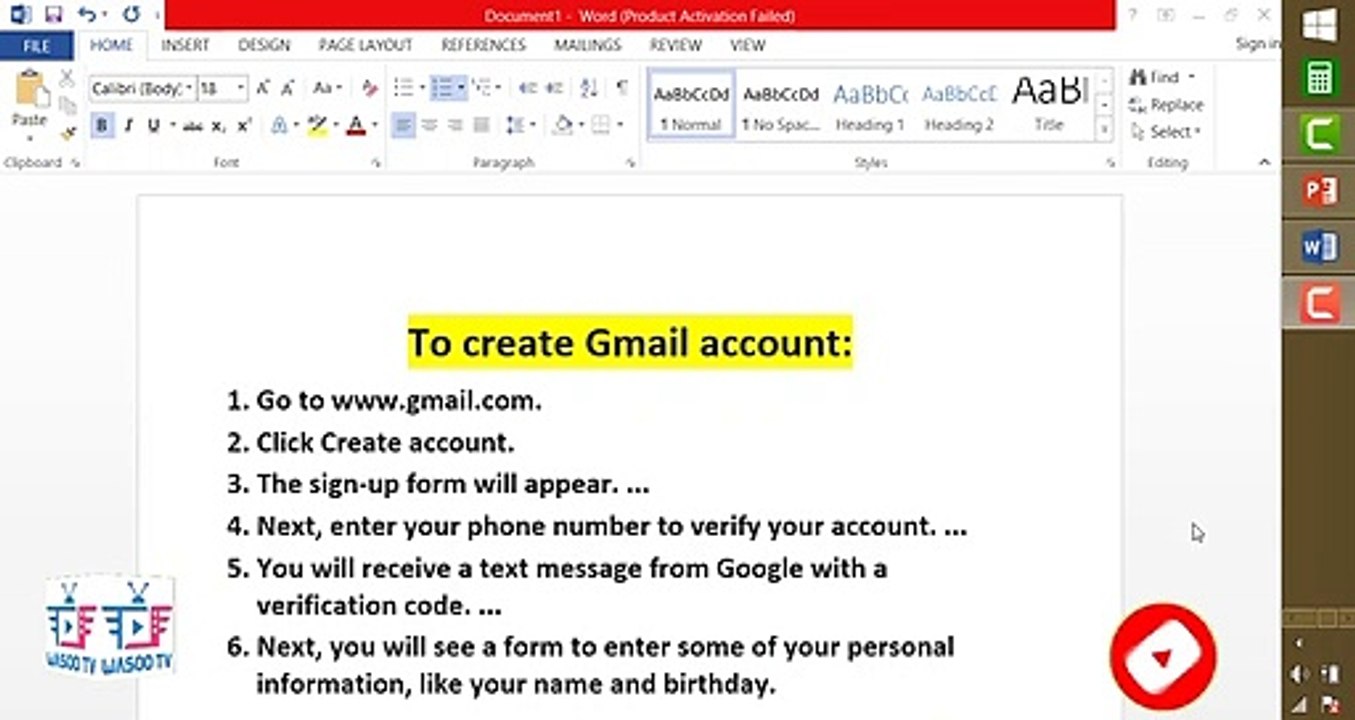This screenshot has width=1355, height=720.
Task: Switch to the INSERT tab
Action: click(185, 45)
